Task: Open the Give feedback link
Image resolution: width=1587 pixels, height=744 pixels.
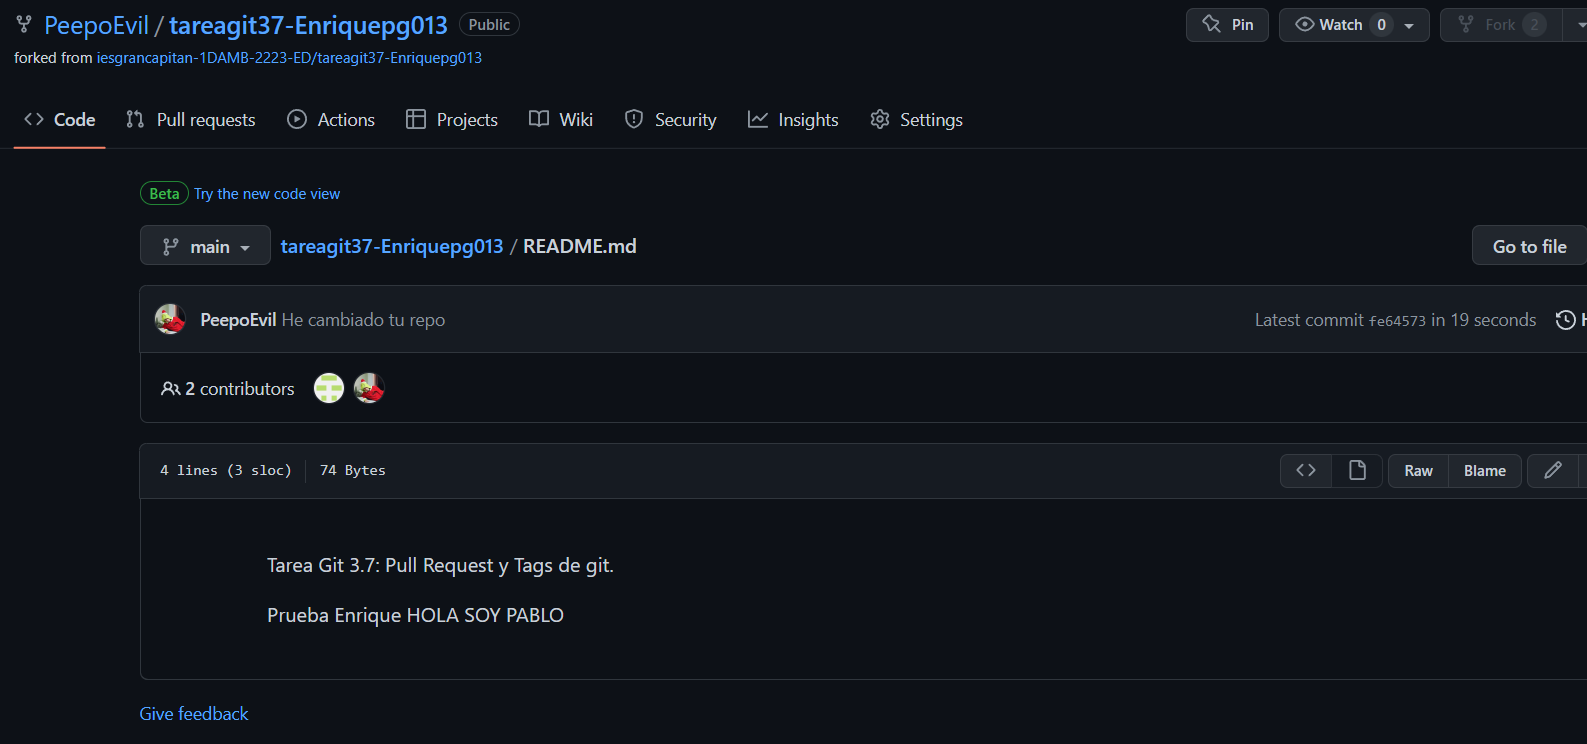Action: click(x=193, y=713)
